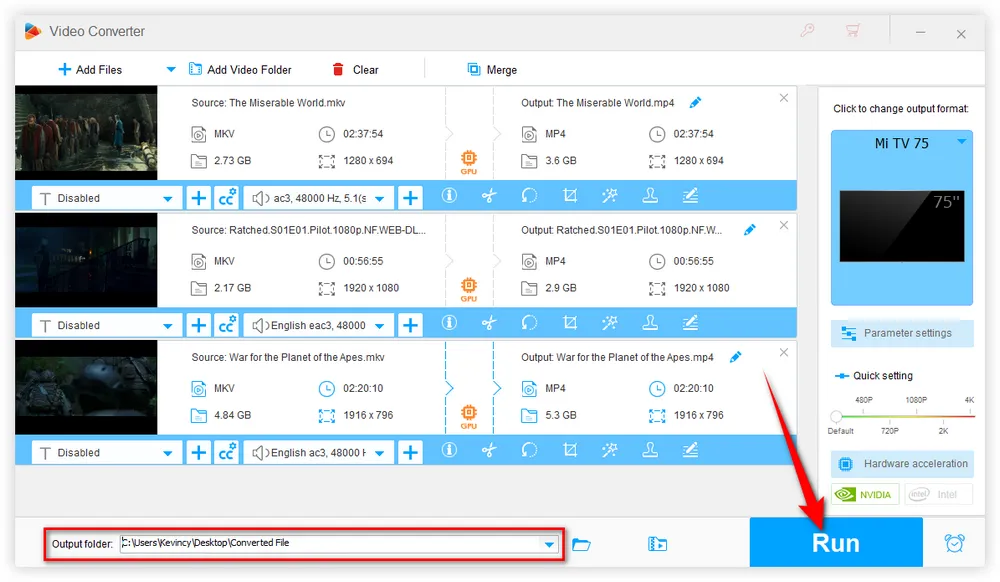The height and width of the screenshot is (582, 1000).
Task: Set quick setting to 4K mark
Action: point(969,400)
